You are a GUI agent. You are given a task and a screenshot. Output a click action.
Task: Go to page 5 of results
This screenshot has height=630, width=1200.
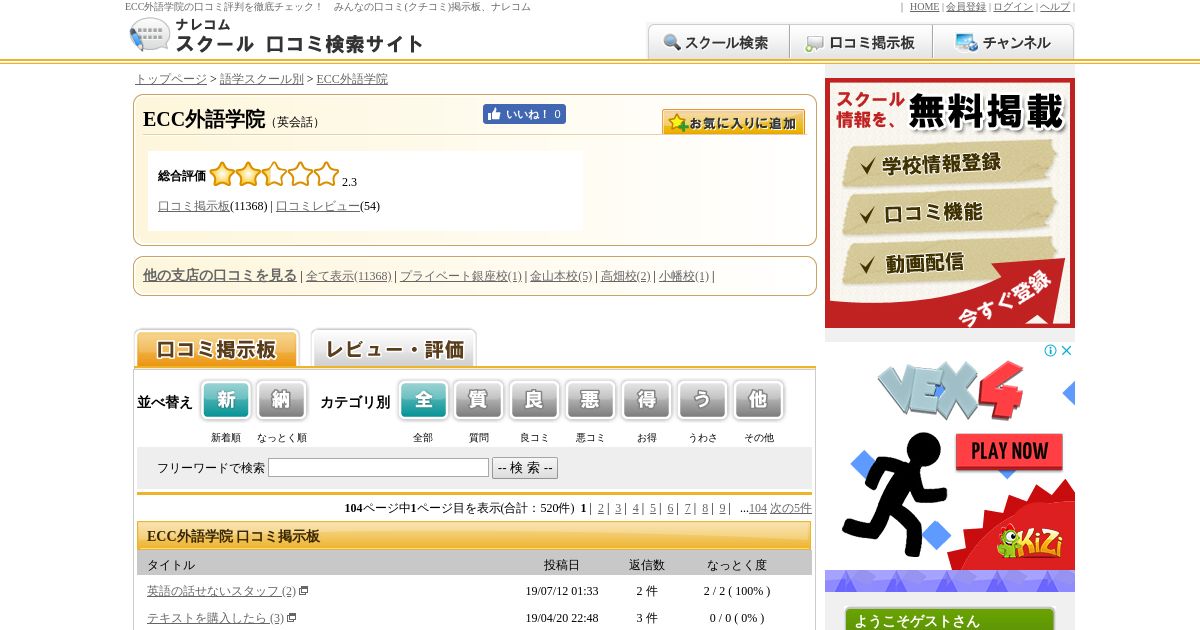tap(653, 508)
